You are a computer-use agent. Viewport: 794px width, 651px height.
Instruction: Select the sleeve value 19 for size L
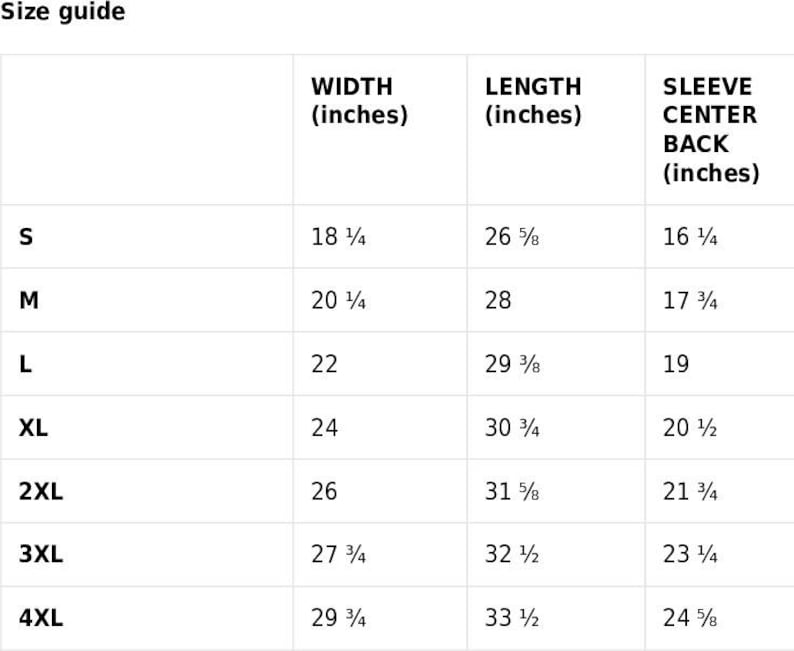(x=676, y=364)
